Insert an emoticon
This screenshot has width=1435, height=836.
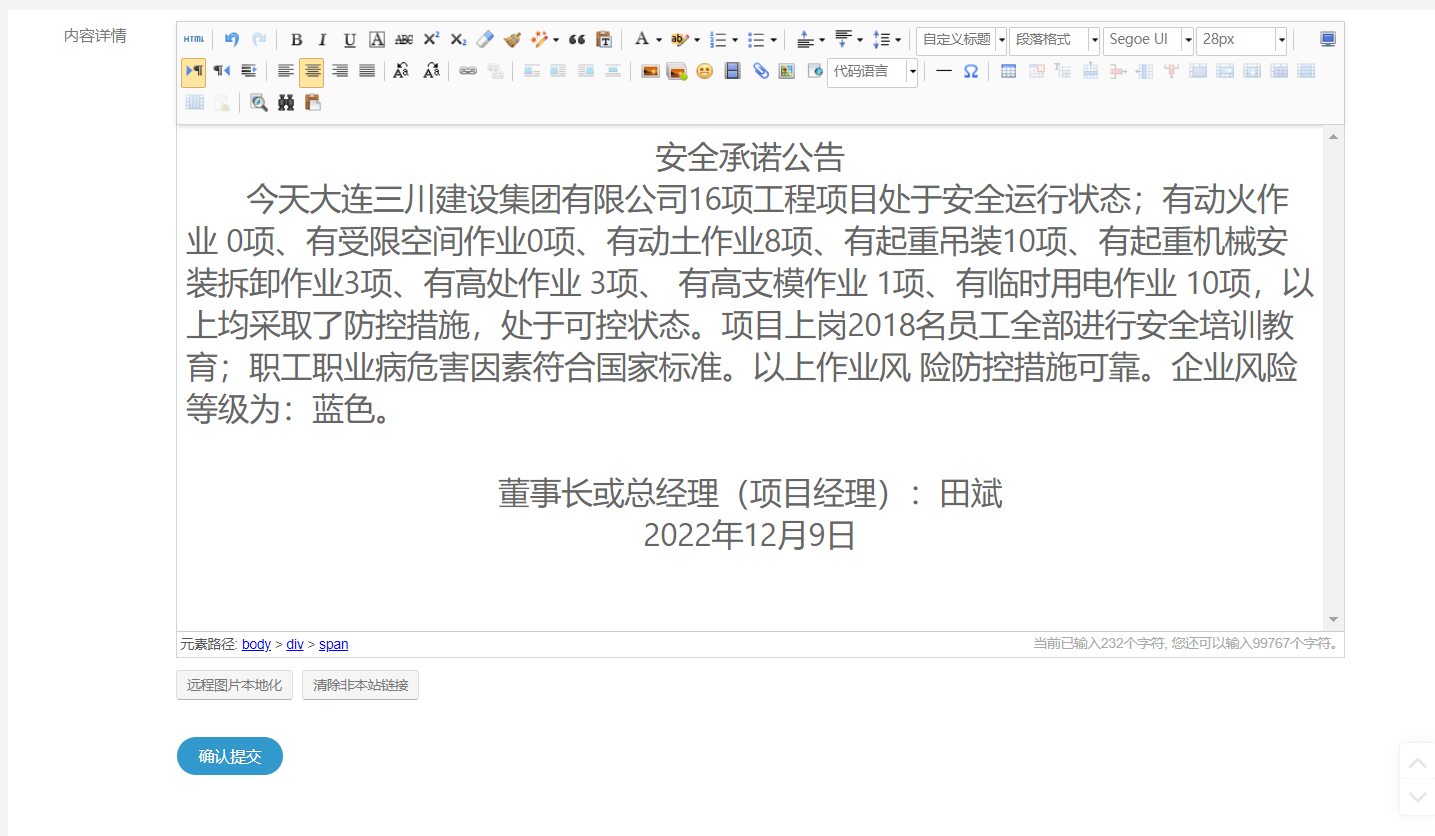pyautogui.click(x=705, y=71)
